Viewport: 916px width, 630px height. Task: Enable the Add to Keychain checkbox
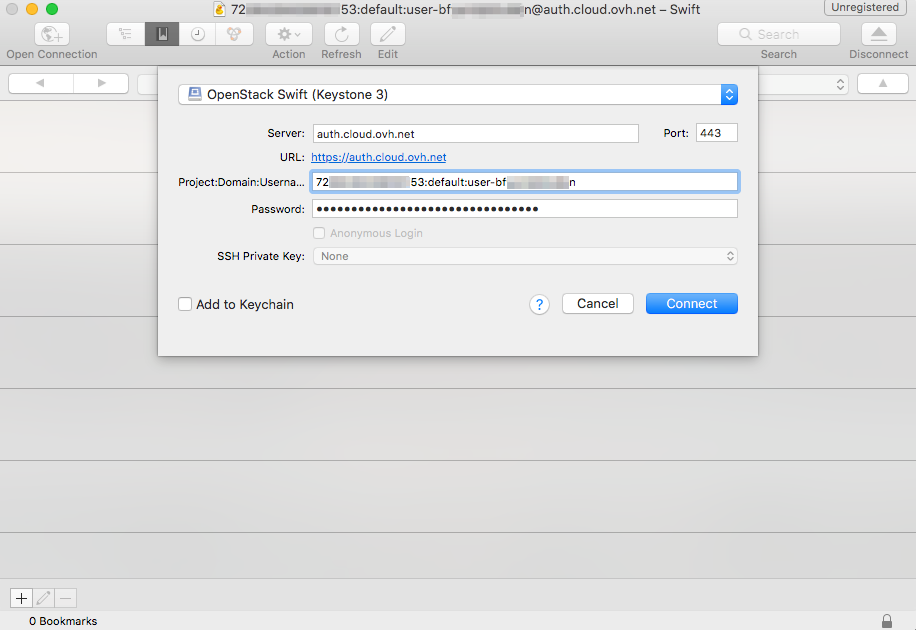[185, 304]
